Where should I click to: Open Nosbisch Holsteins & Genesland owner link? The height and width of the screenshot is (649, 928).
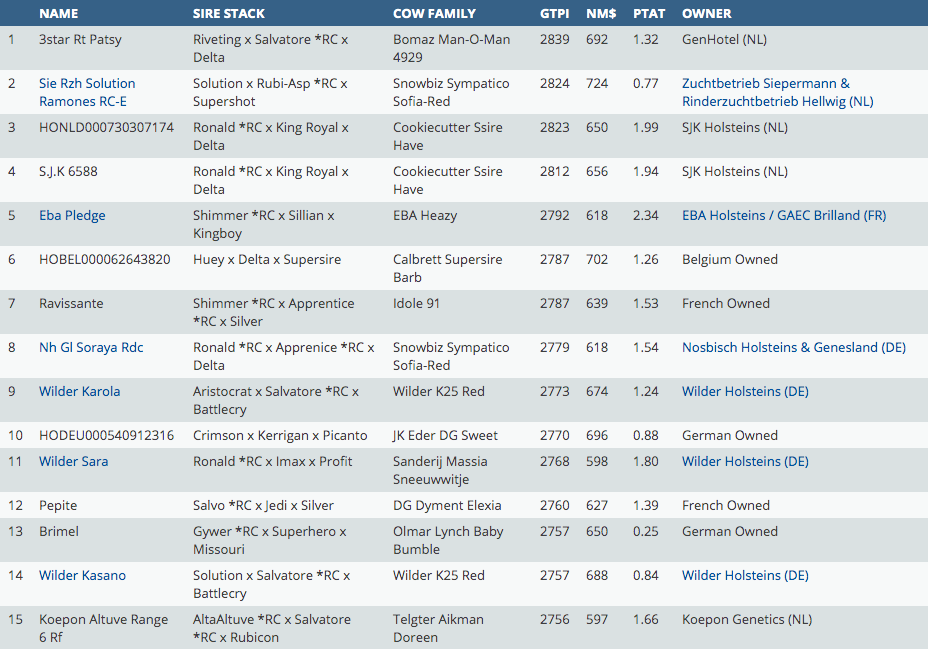tap(793, 347)
